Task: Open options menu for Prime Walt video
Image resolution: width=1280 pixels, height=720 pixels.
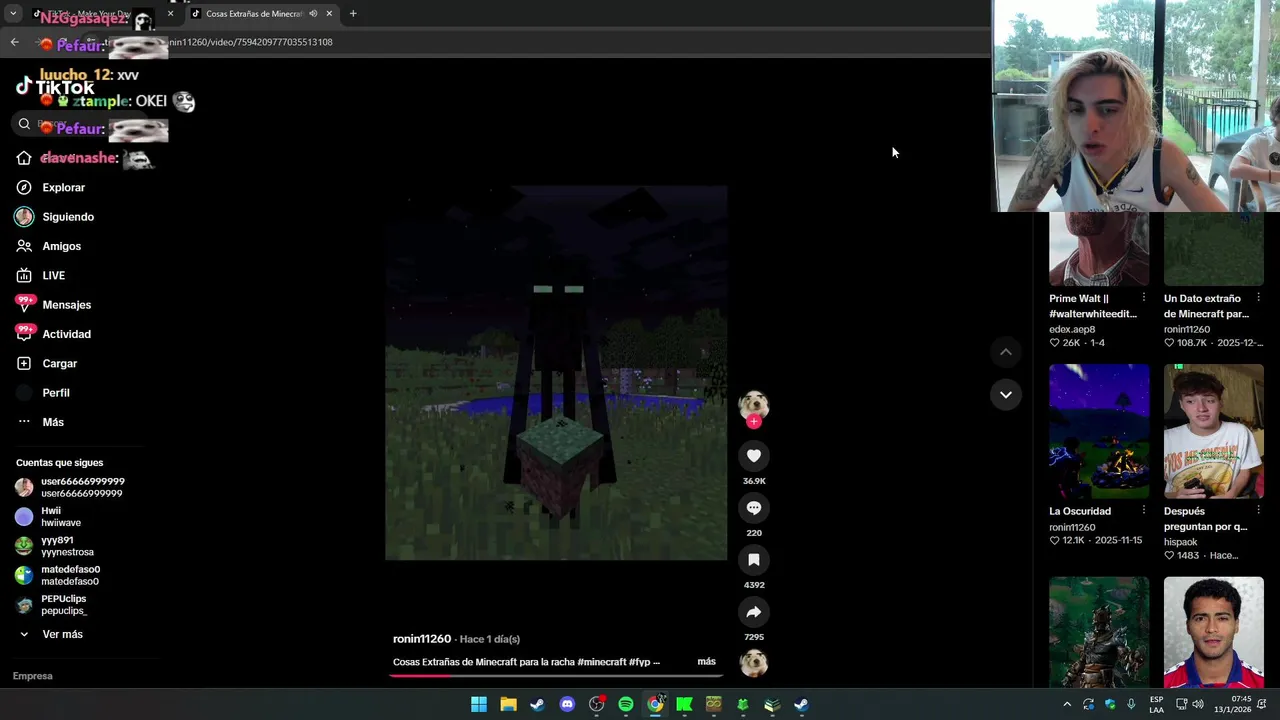Action: (1143, 299)
